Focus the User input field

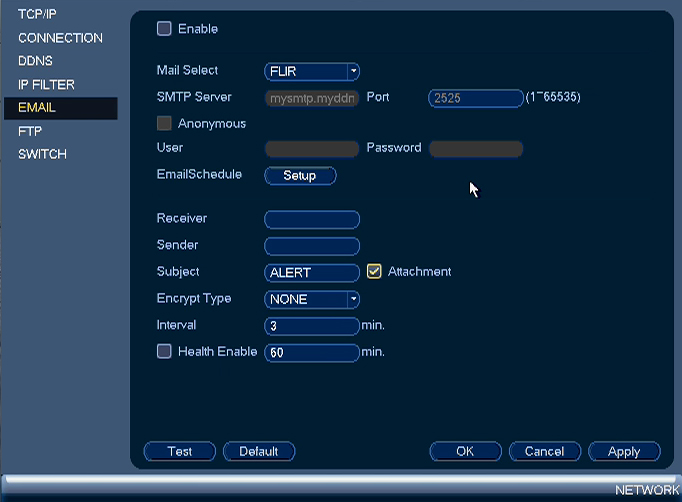(x=312, y=149)
